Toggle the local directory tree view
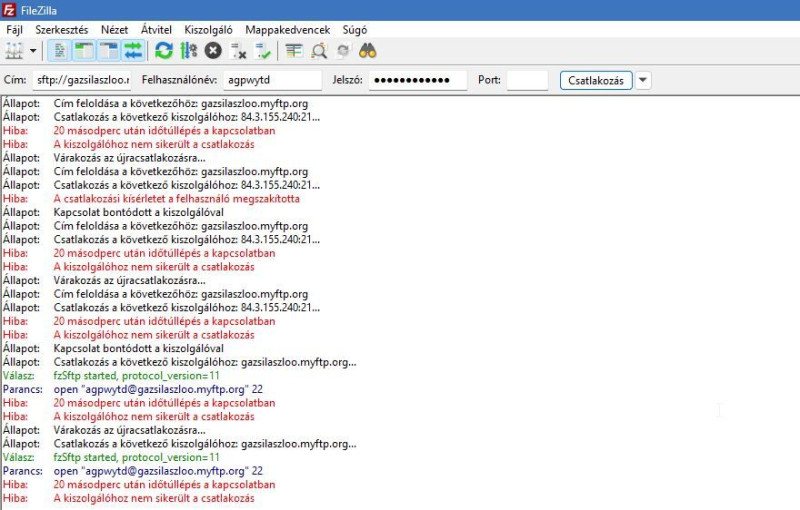The width and height of the screenshot is (800, 510). point(84,51)
